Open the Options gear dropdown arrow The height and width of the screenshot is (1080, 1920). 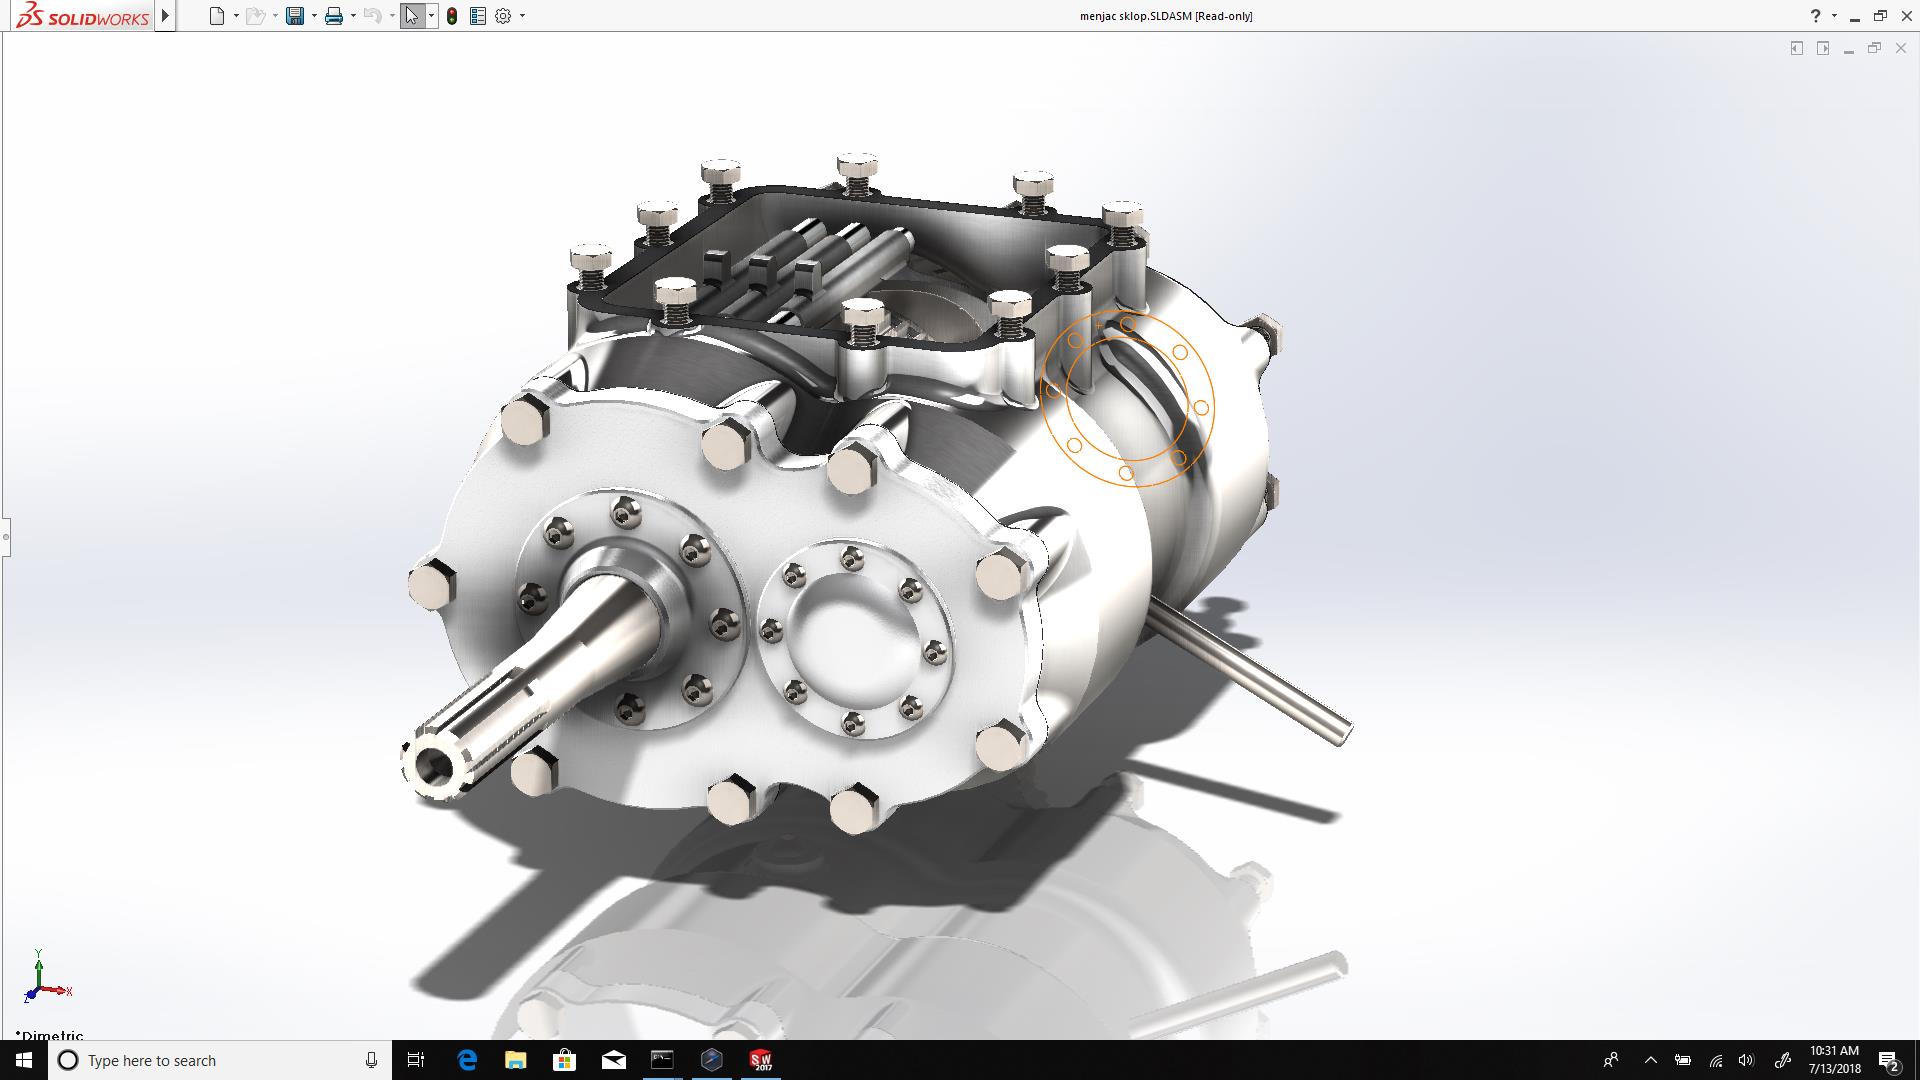coord(522,16)
